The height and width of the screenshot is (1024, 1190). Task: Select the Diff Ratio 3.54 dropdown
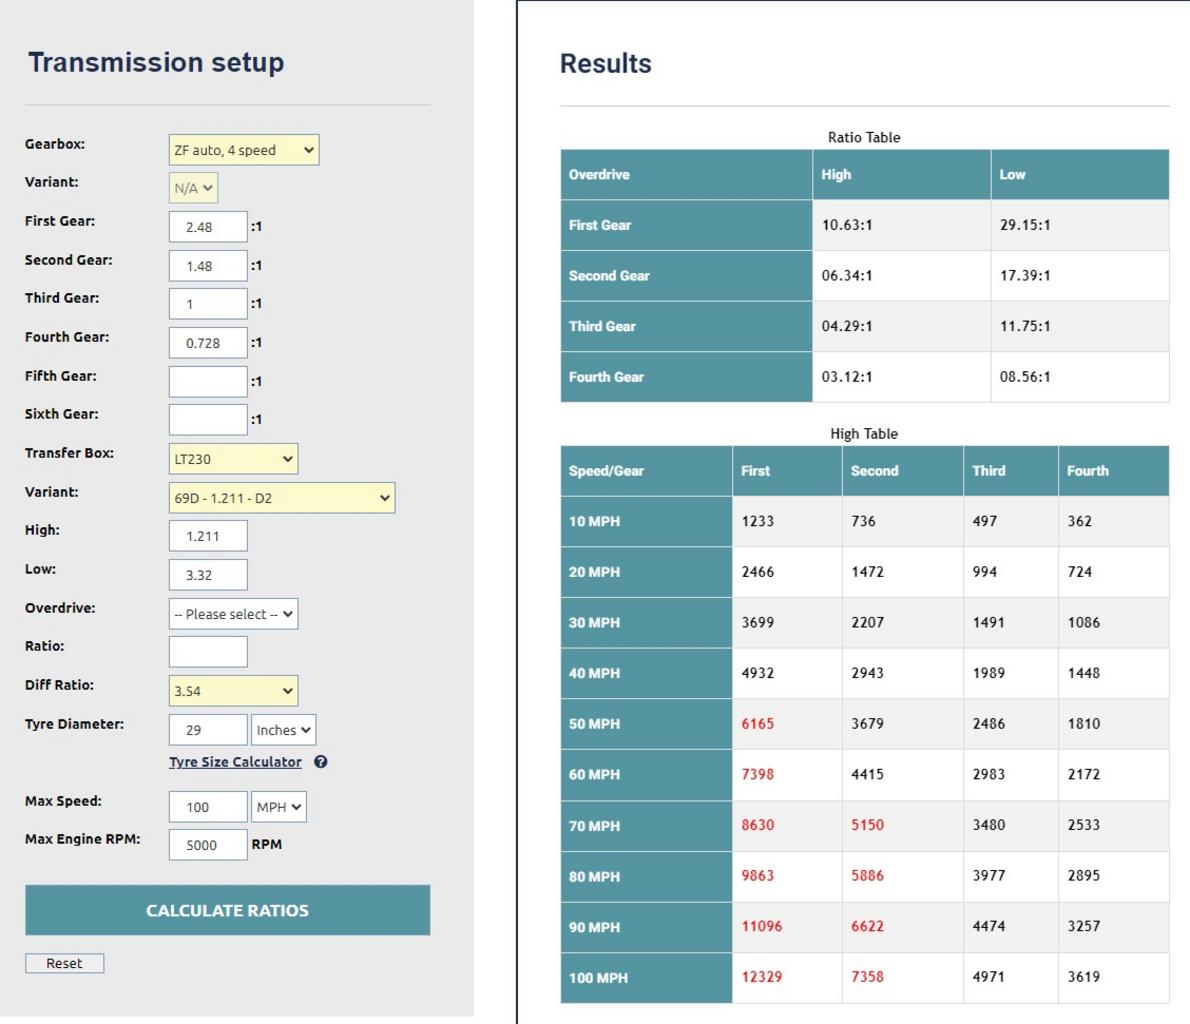[233, 691]
